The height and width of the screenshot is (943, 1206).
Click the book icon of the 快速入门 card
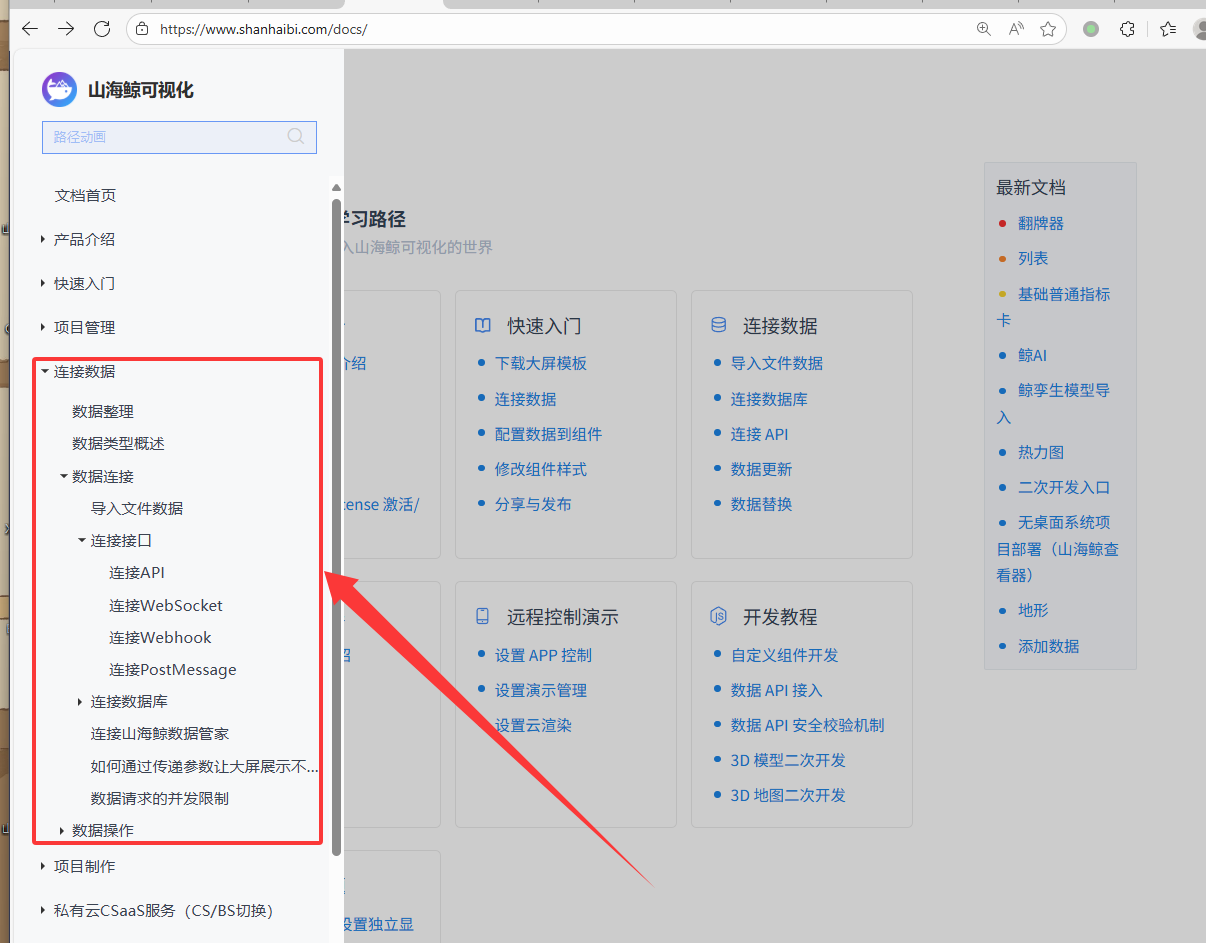[483, 326]
